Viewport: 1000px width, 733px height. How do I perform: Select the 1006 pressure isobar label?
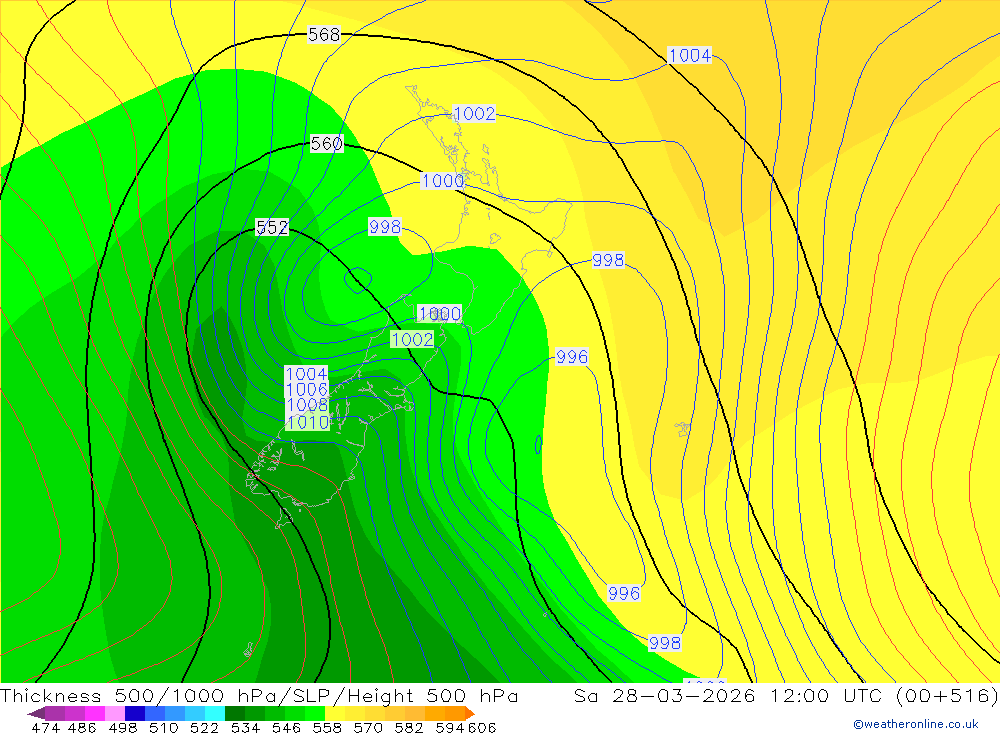tap(307, 389)
